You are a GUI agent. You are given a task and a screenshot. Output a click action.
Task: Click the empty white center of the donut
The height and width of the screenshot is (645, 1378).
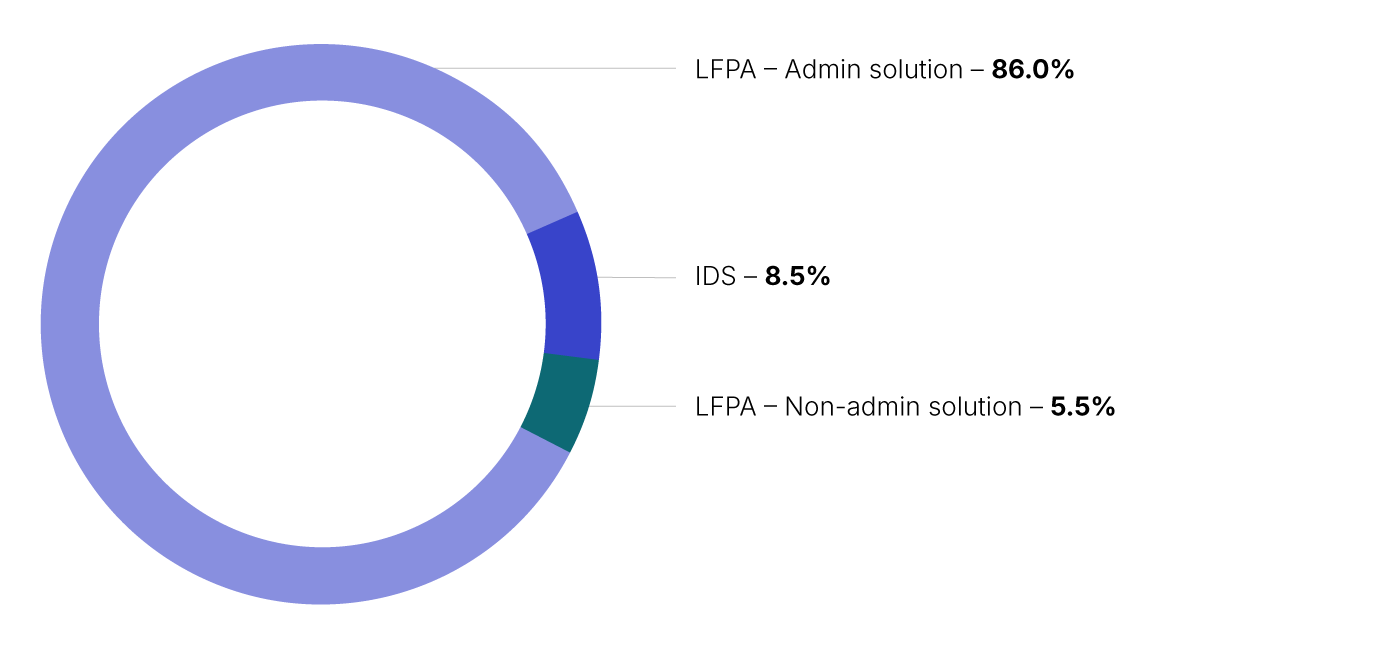(x=320, y=323)
